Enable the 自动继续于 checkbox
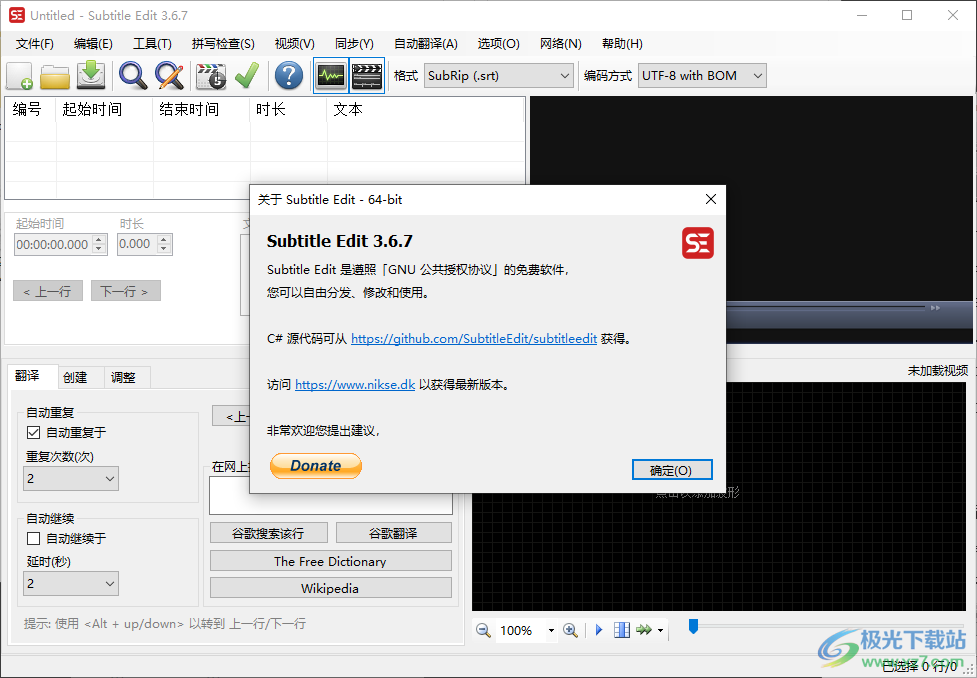This screenshot has height=678, width=977. click(34, 538)
